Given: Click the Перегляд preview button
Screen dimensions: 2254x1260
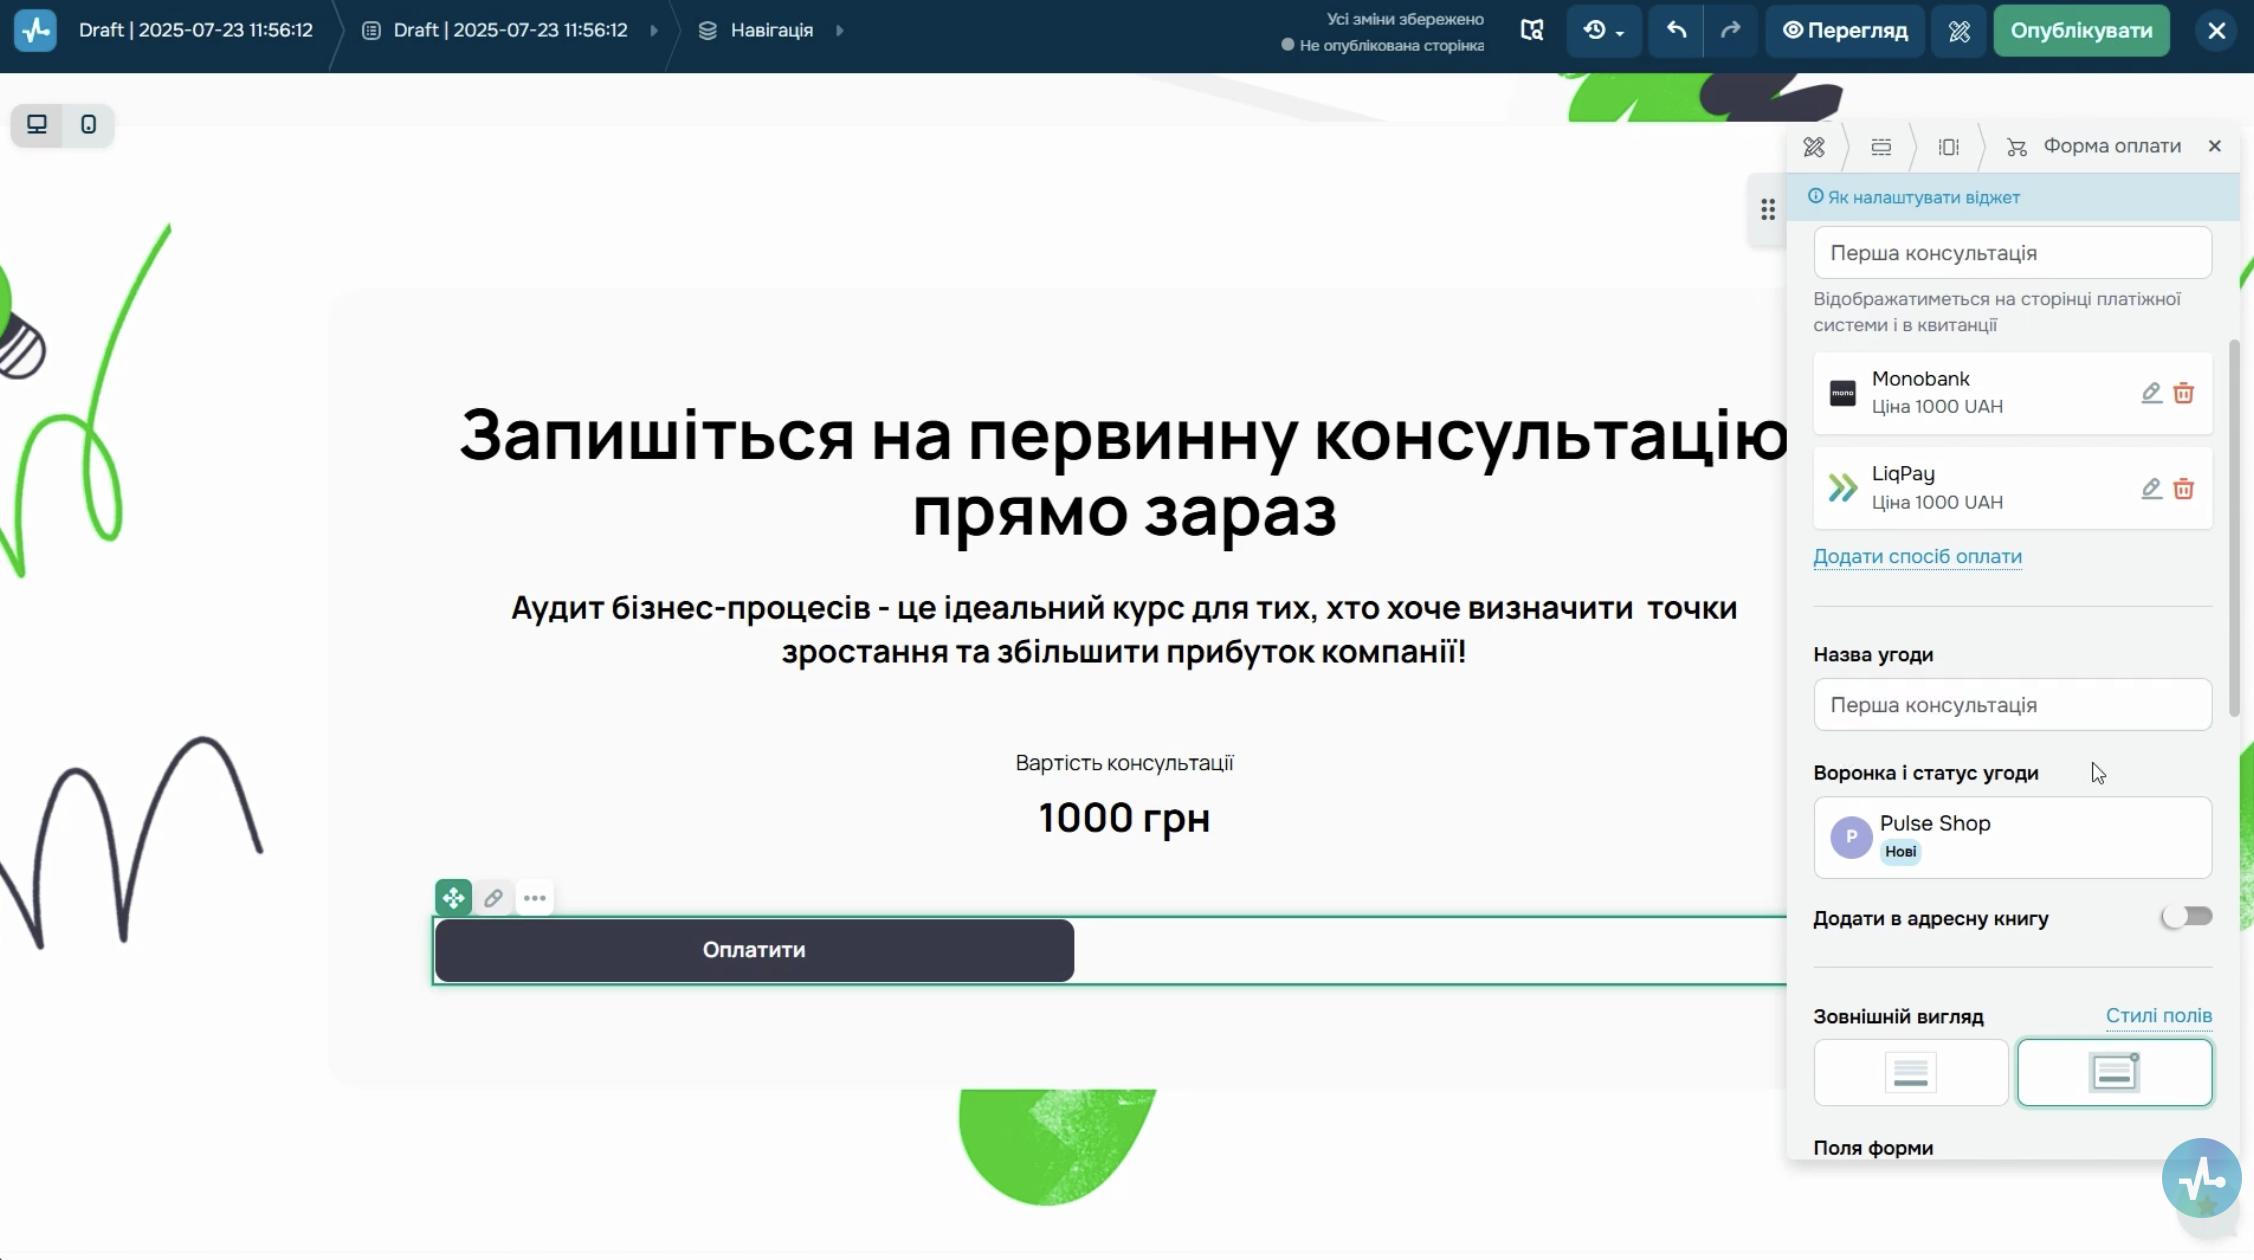Looking at the screenshot, I should (x=1845, y=30).
